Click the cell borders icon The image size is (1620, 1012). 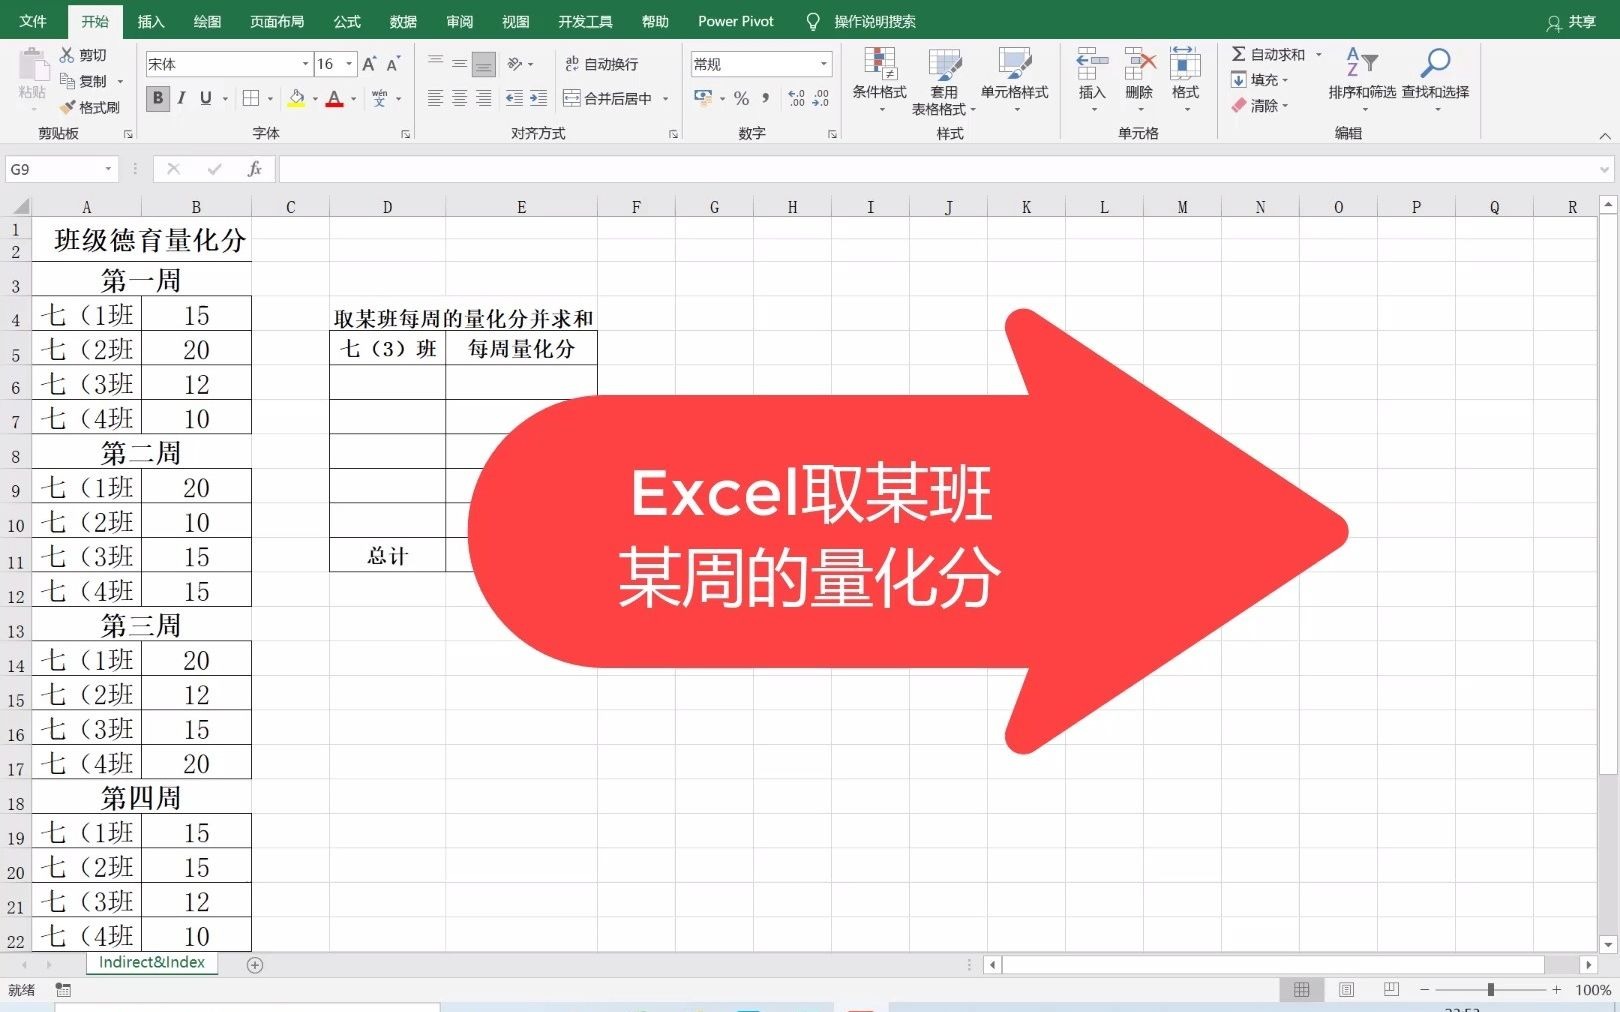251,98
